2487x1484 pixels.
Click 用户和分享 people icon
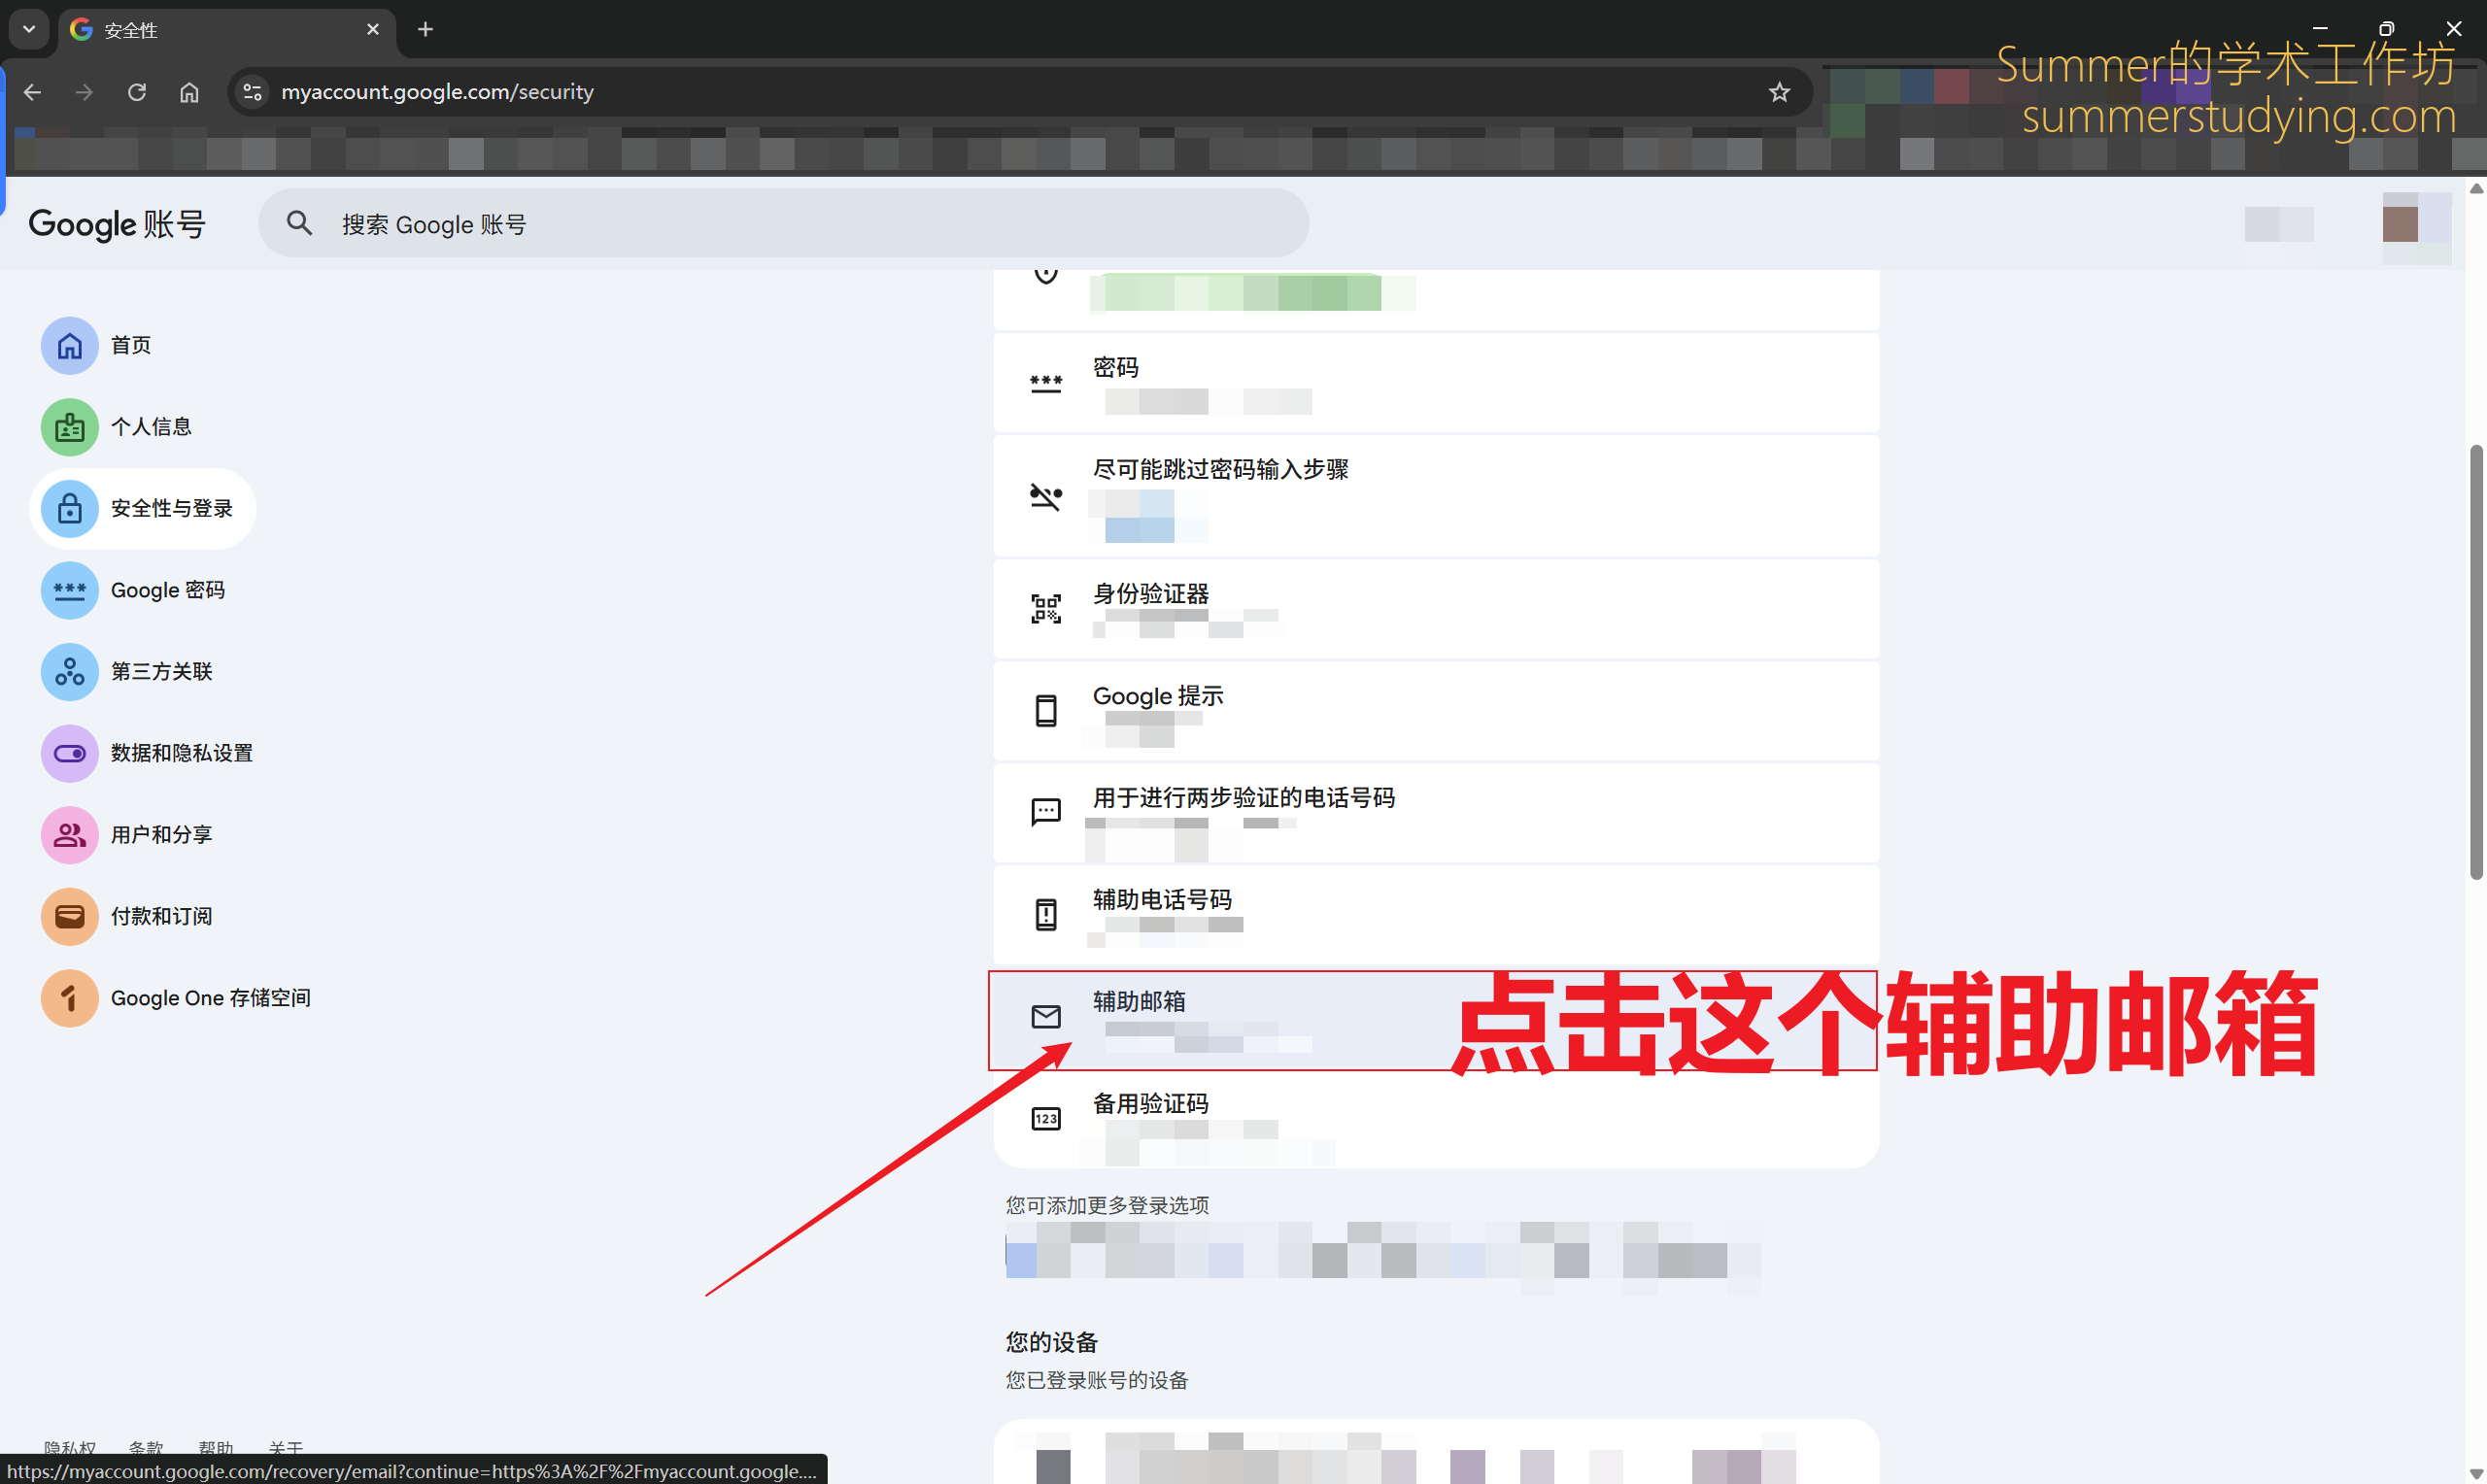(x=69, y=835)
